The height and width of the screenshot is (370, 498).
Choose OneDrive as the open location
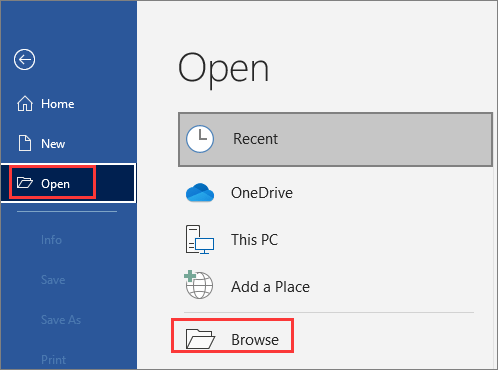pos(262,193)
